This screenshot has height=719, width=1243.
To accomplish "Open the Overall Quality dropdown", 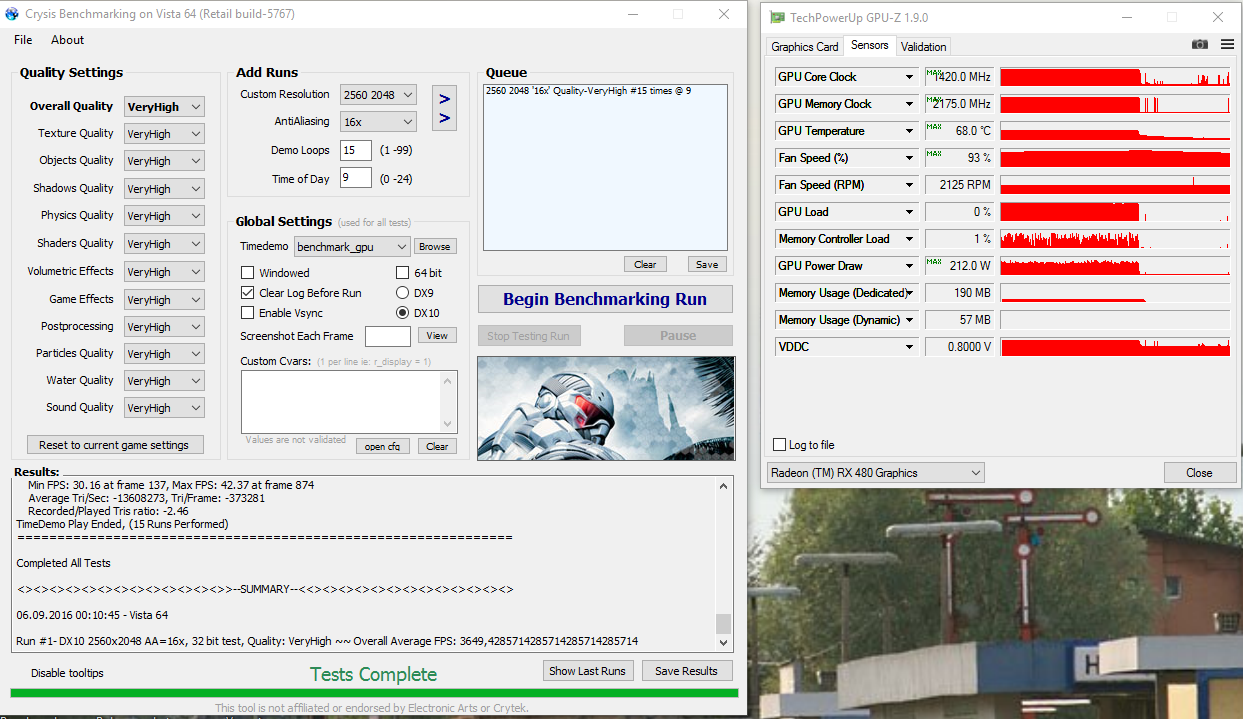I will [x=164, y=107].
